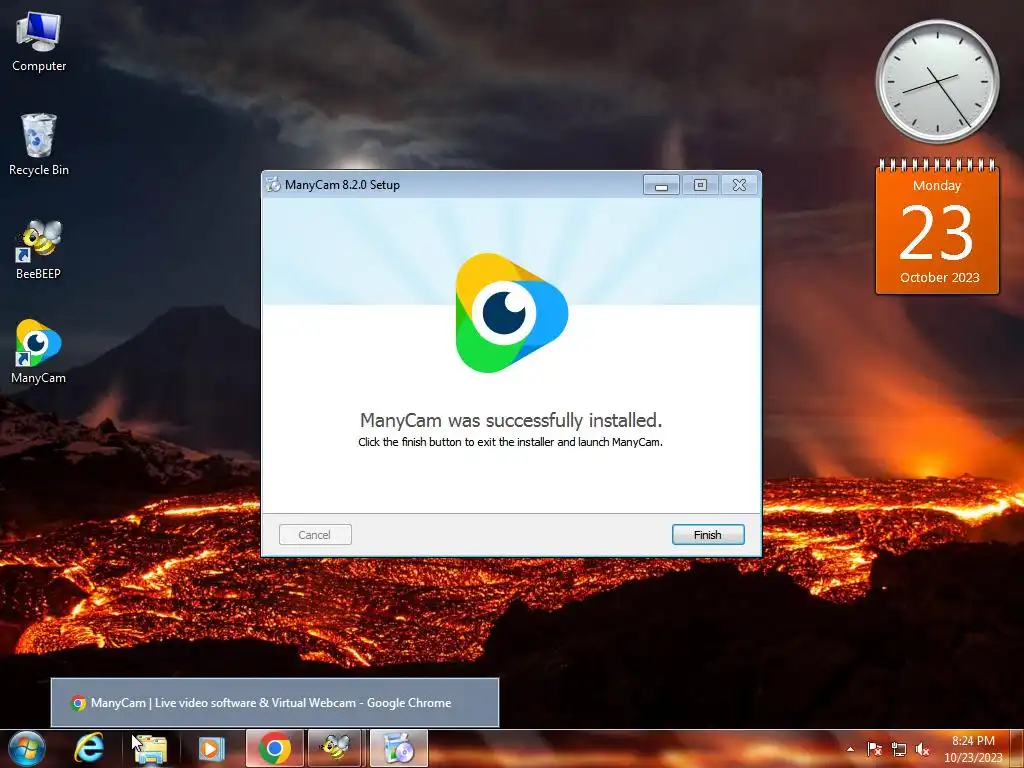Show hidden system tray icons

pos(850,749)
